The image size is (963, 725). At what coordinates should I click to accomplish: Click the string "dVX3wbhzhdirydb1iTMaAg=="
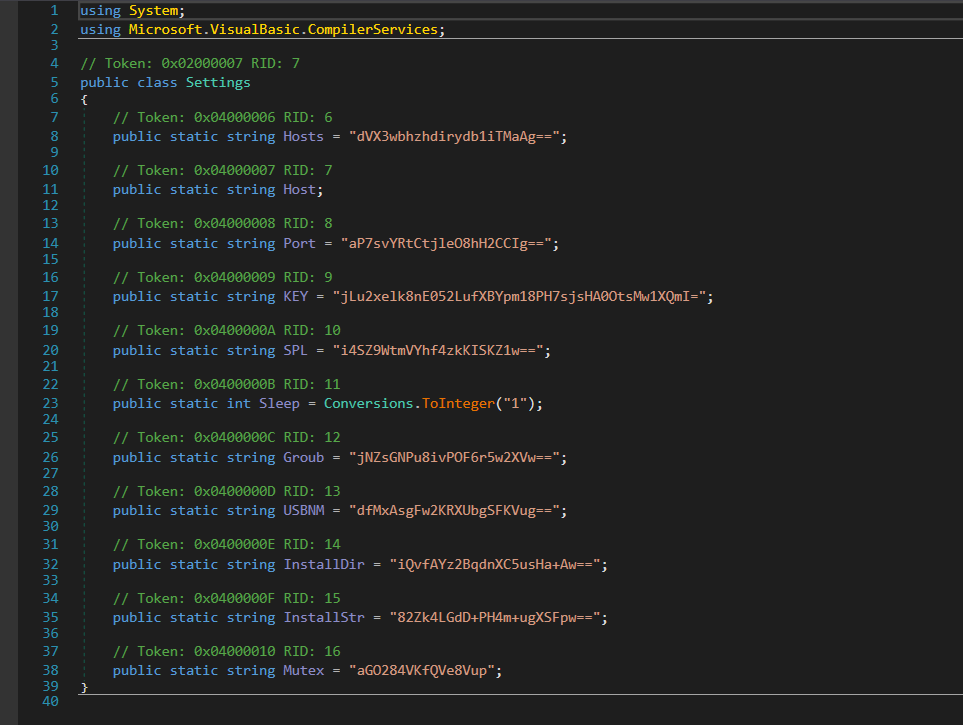click(454, 137)
